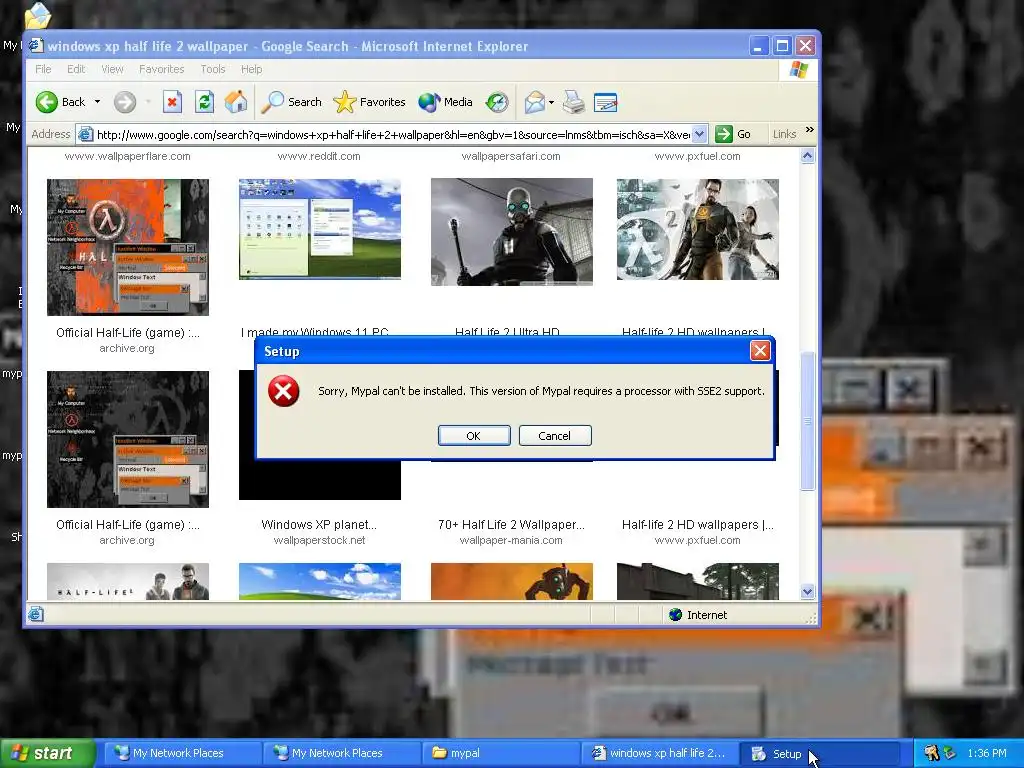Go to the Home page icon

[236, 102]
